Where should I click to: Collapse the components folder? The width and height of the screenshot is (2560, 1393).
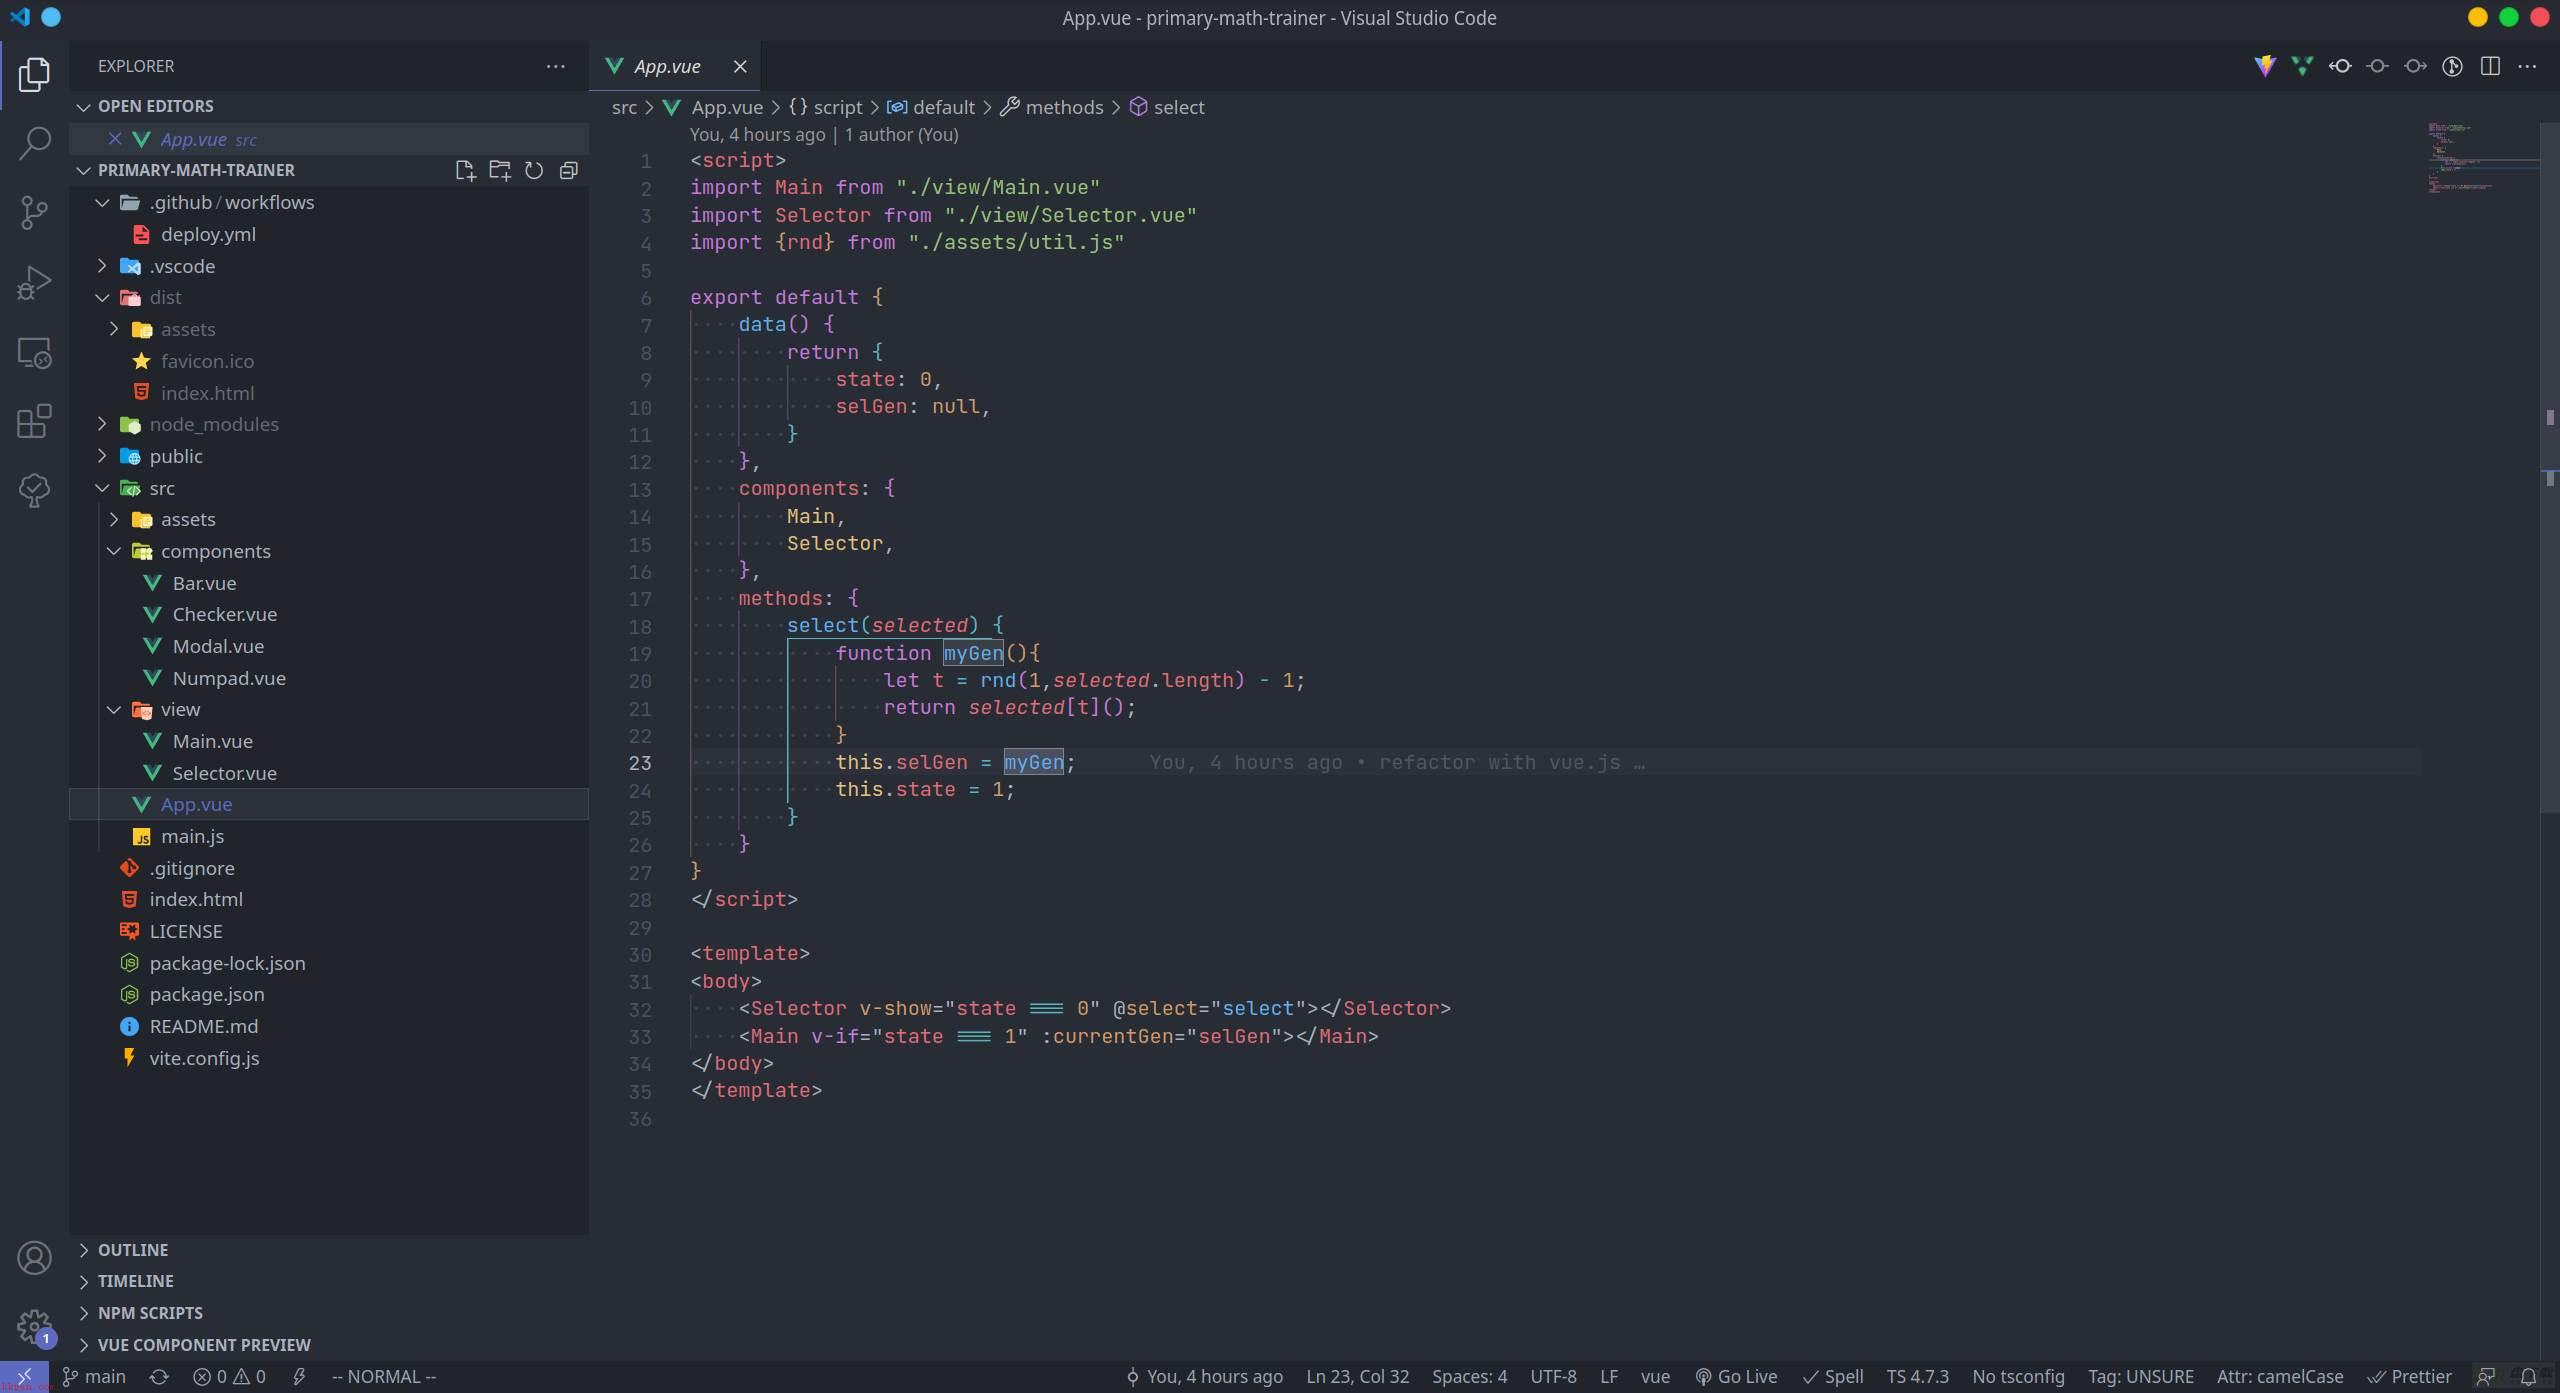[x=329, y=551]
